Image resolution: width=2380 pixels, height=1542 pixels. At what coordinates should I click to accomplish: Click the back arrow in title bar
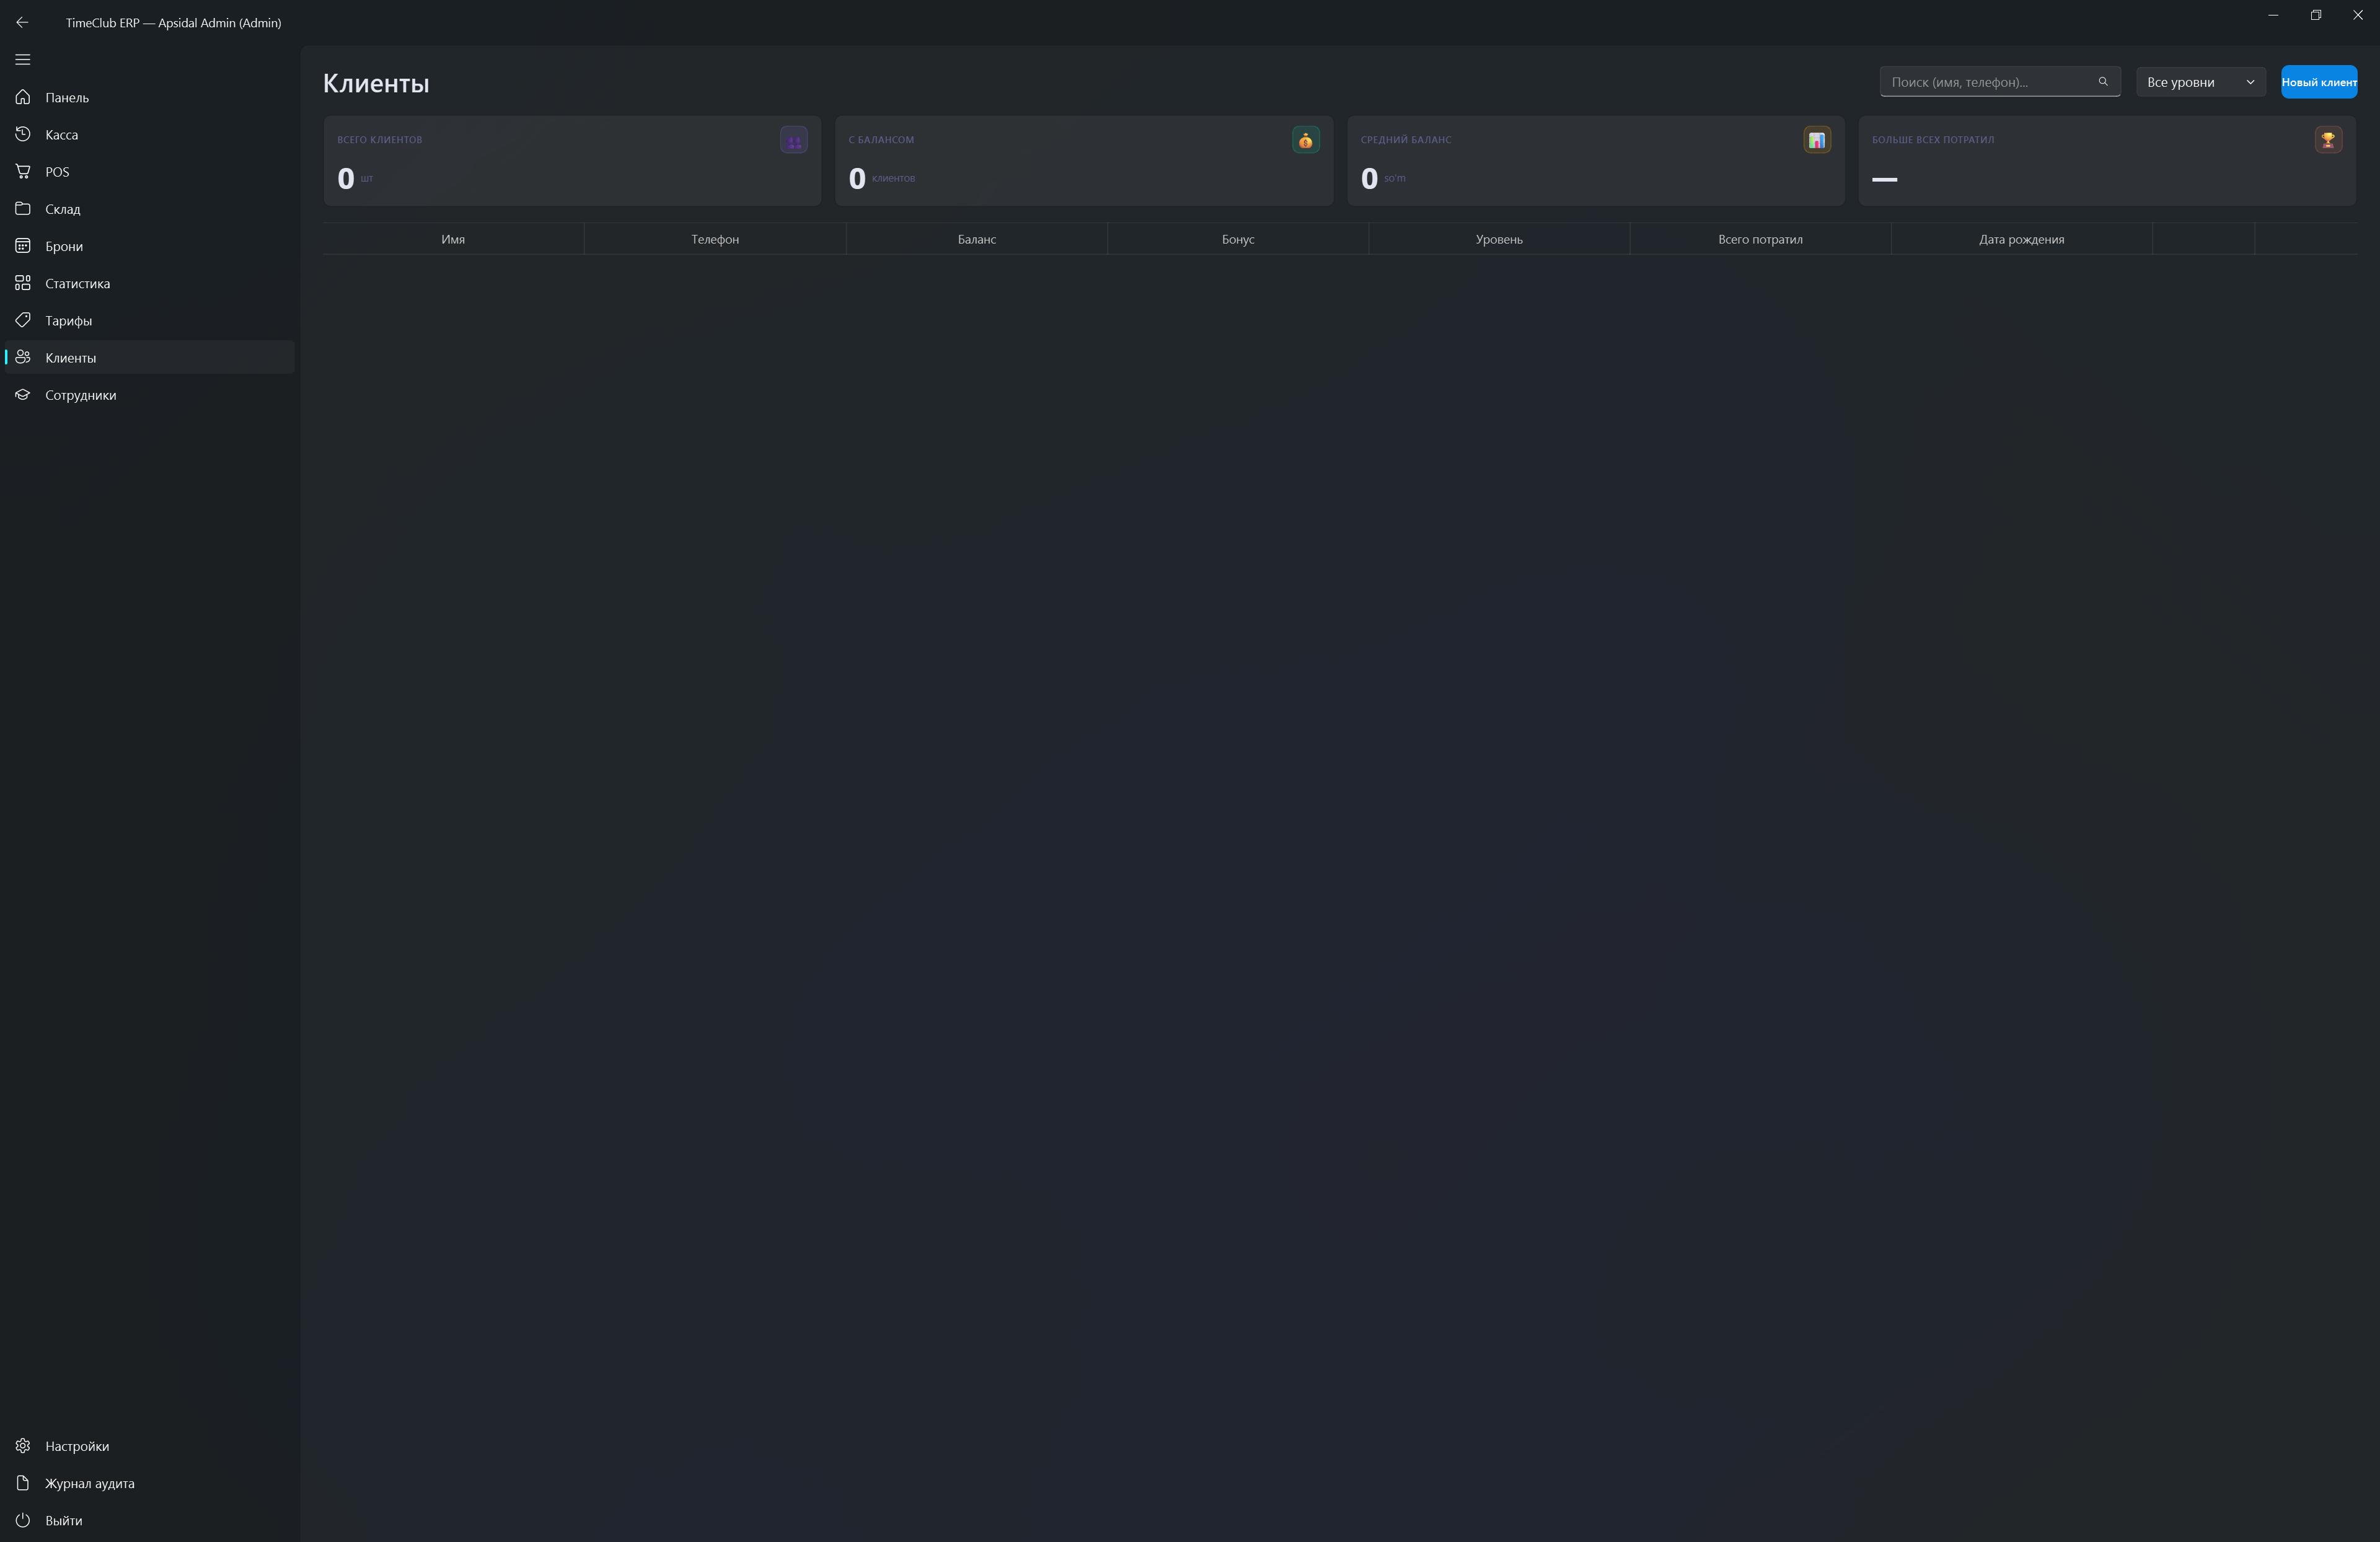pos(22,22)
